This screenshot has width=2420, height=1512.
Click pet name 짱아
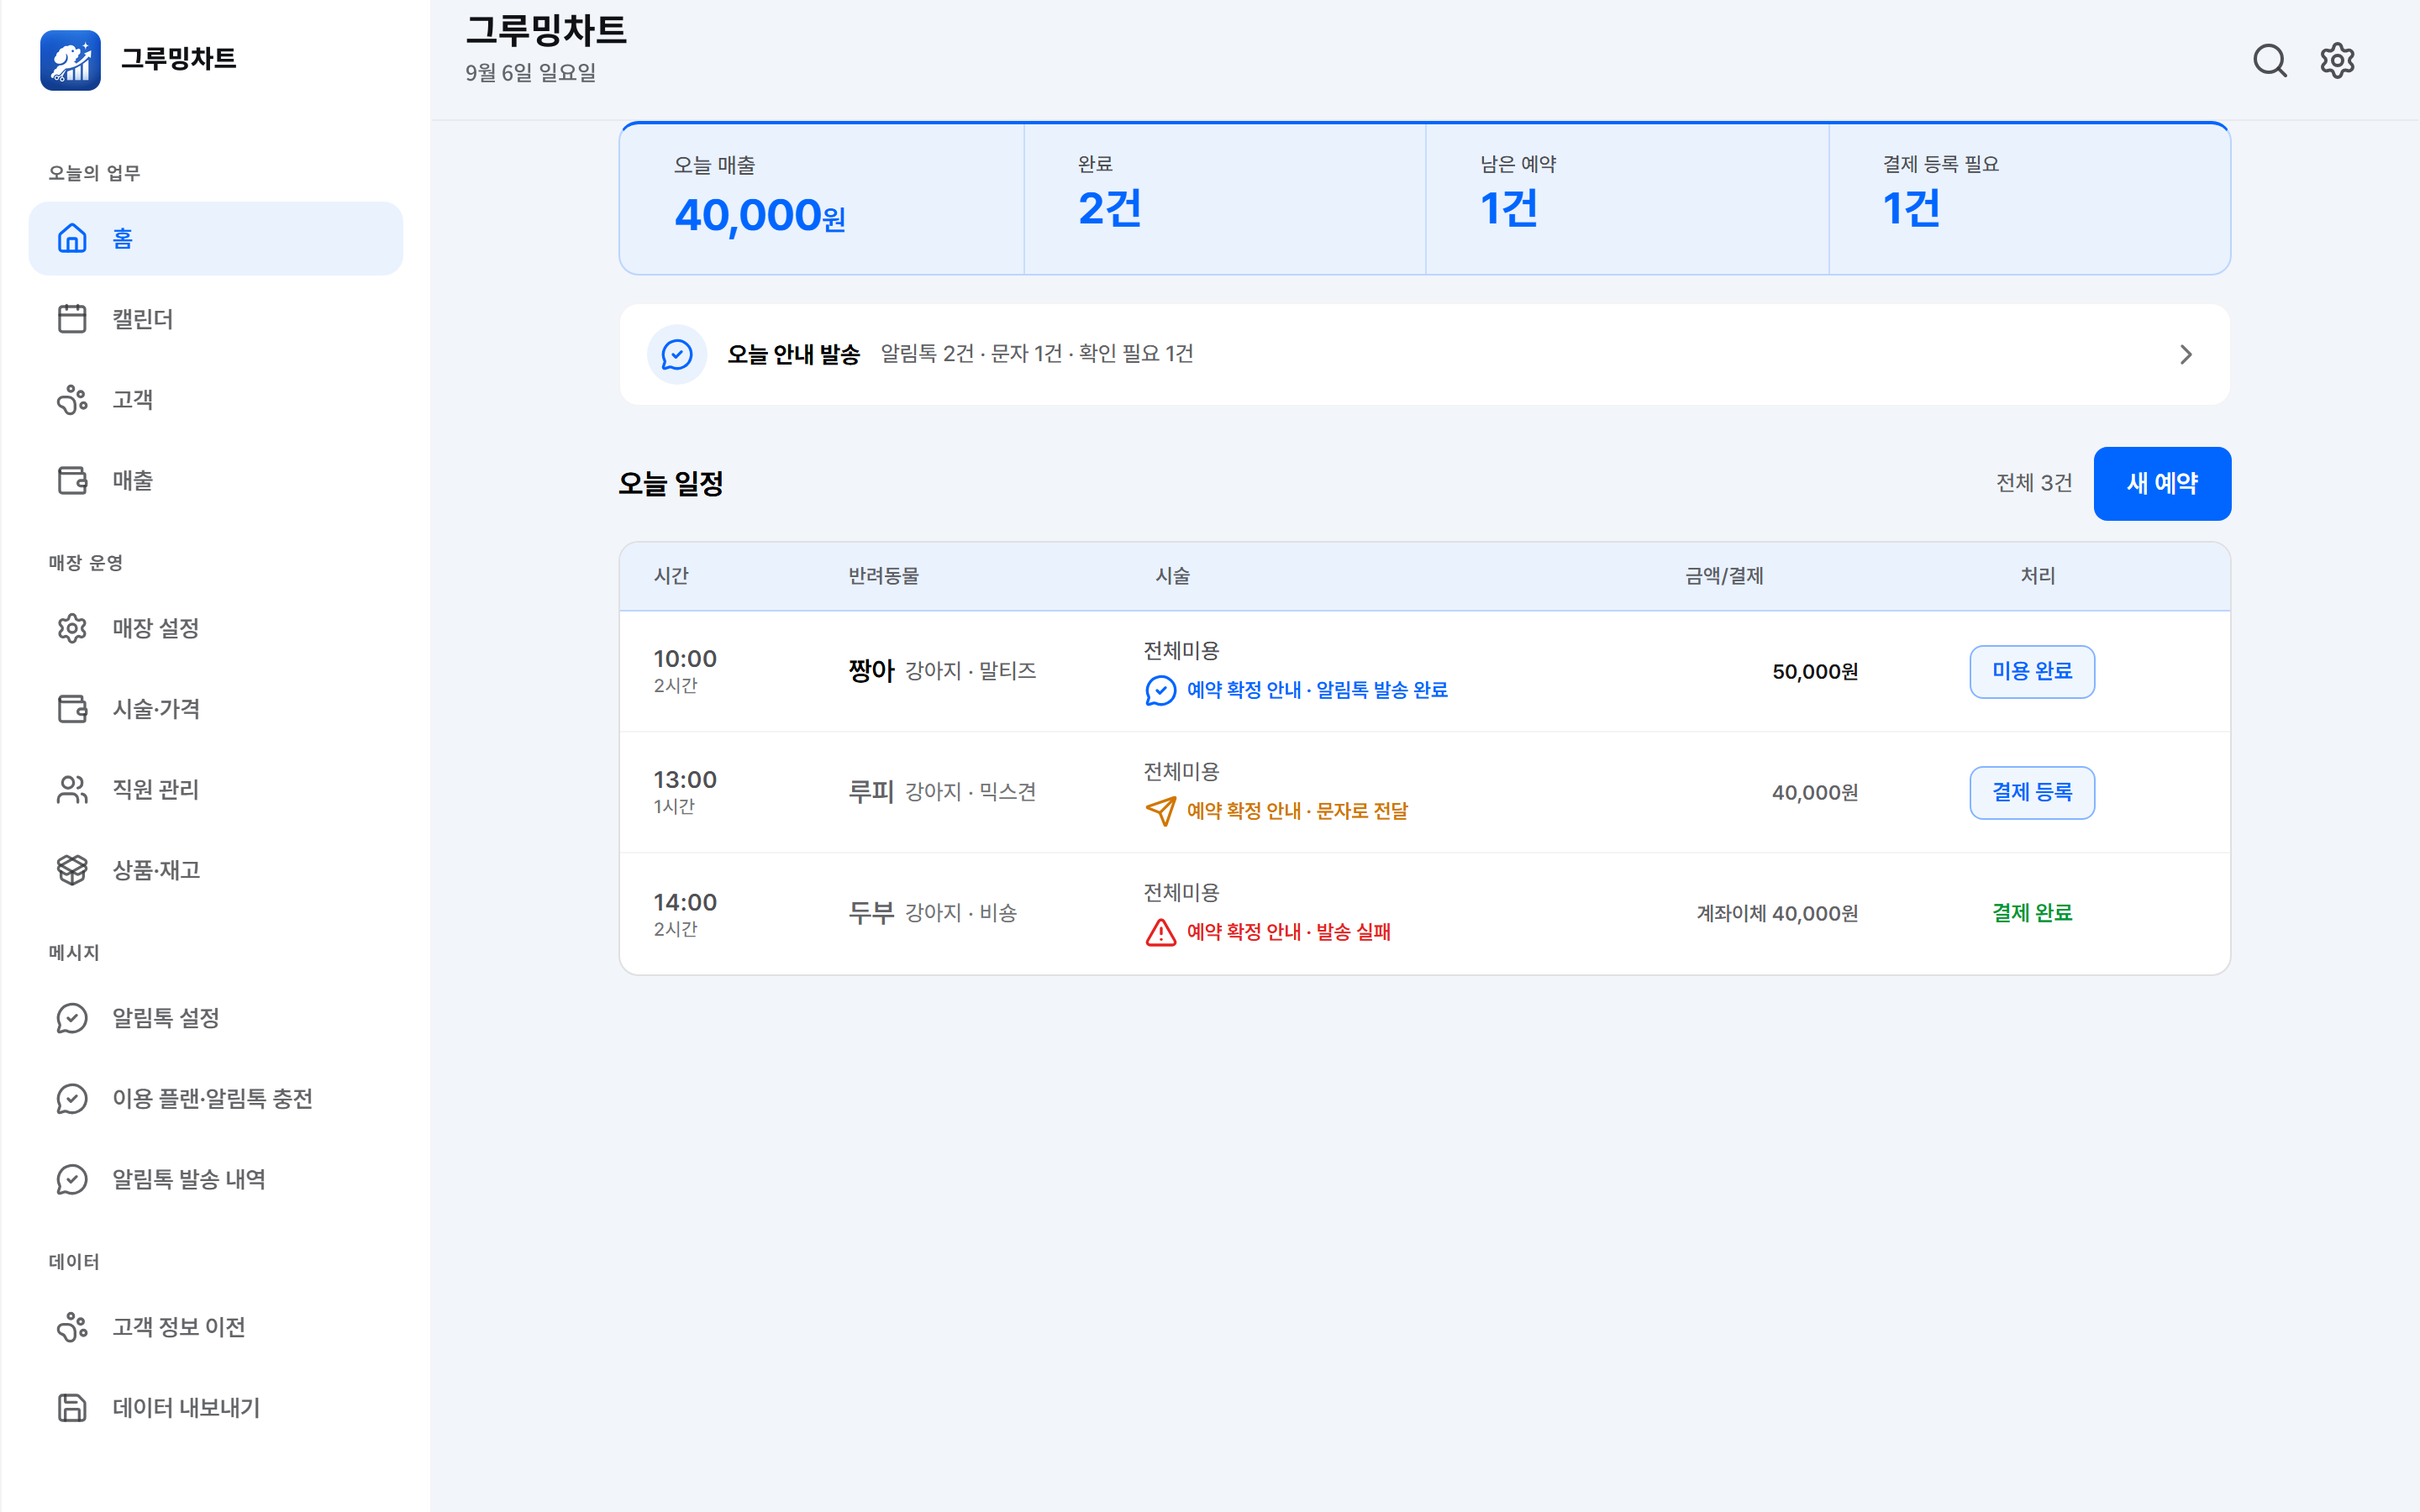[x=871, y=671]
